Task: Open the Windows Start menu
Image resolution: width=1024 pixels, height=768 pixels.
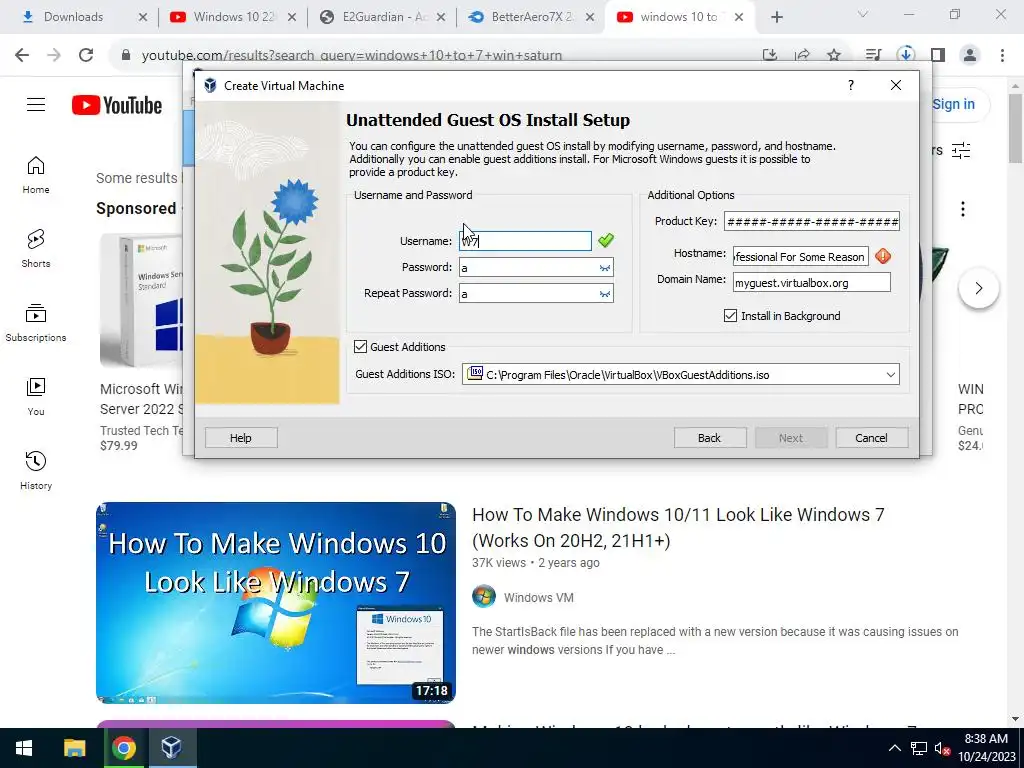Action: click(x=24, y=748)
